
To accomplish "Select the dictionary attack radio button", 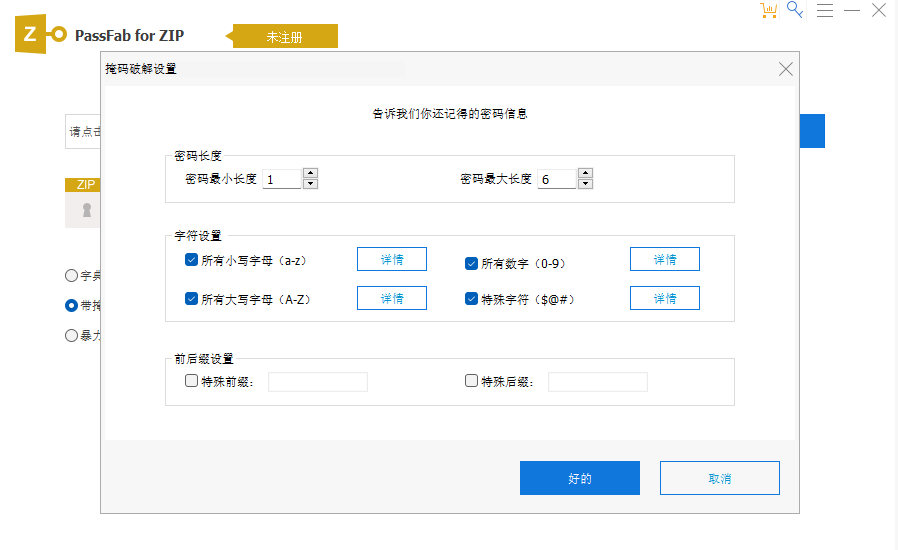I will (72, 276).
